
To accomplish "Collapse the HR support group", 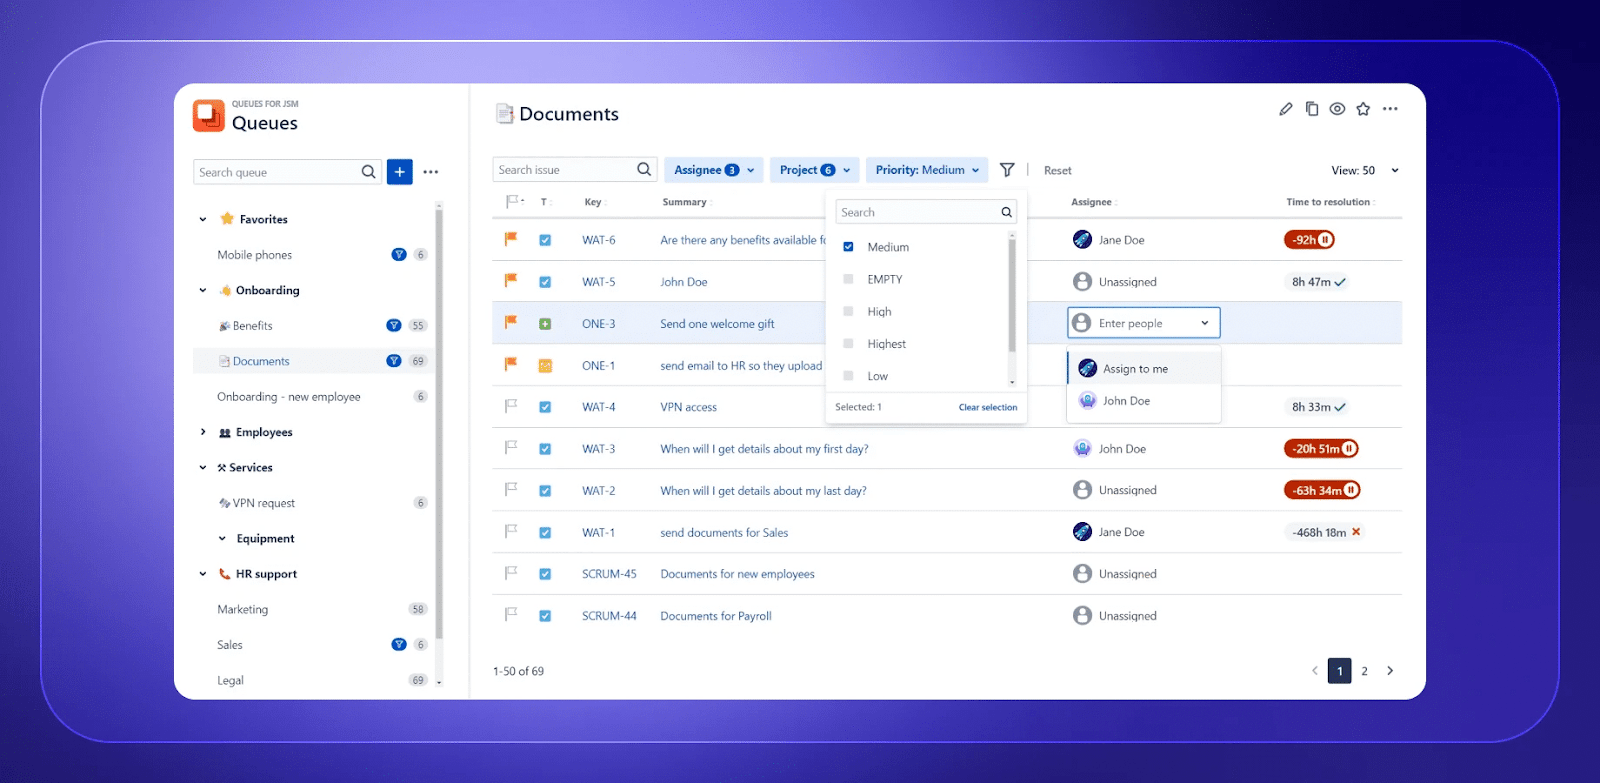I will click(203, 574).
